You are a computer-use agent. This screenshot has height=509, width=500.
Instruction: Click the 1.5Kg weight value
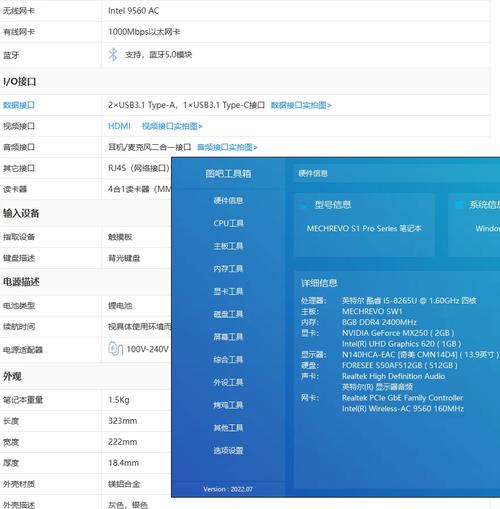119,400
